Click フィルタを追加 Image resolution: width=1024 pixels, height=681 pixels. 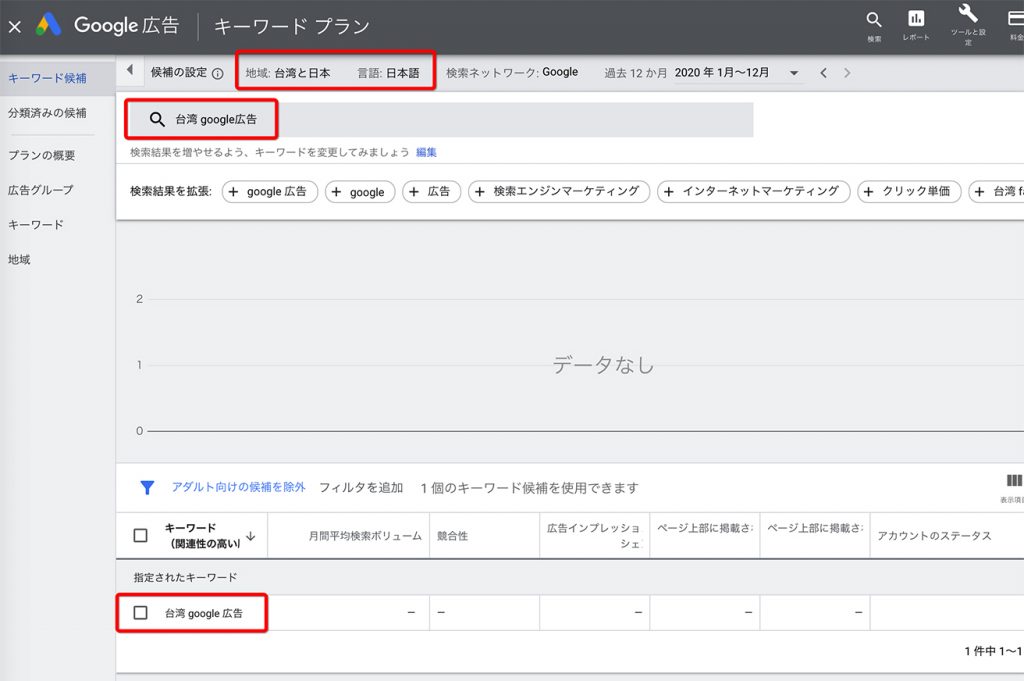(x=361, y=488)
